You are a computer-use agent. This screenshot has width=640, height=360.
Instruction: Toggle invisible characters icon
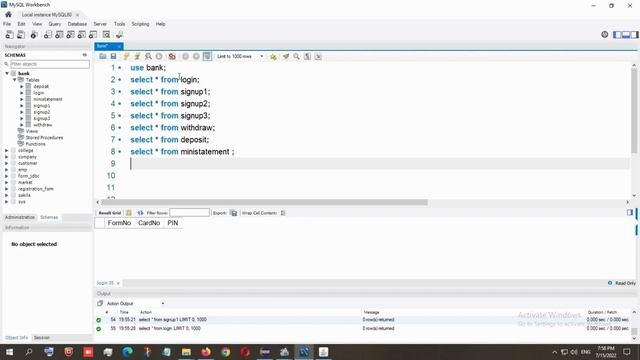307,56
